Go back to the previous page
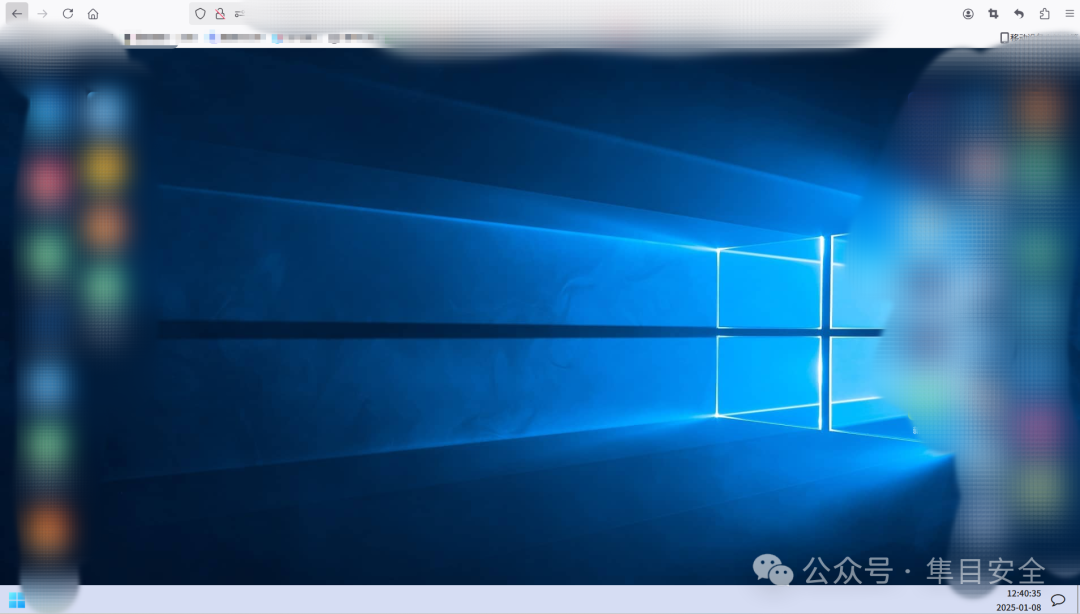 (x=17, y=14)
